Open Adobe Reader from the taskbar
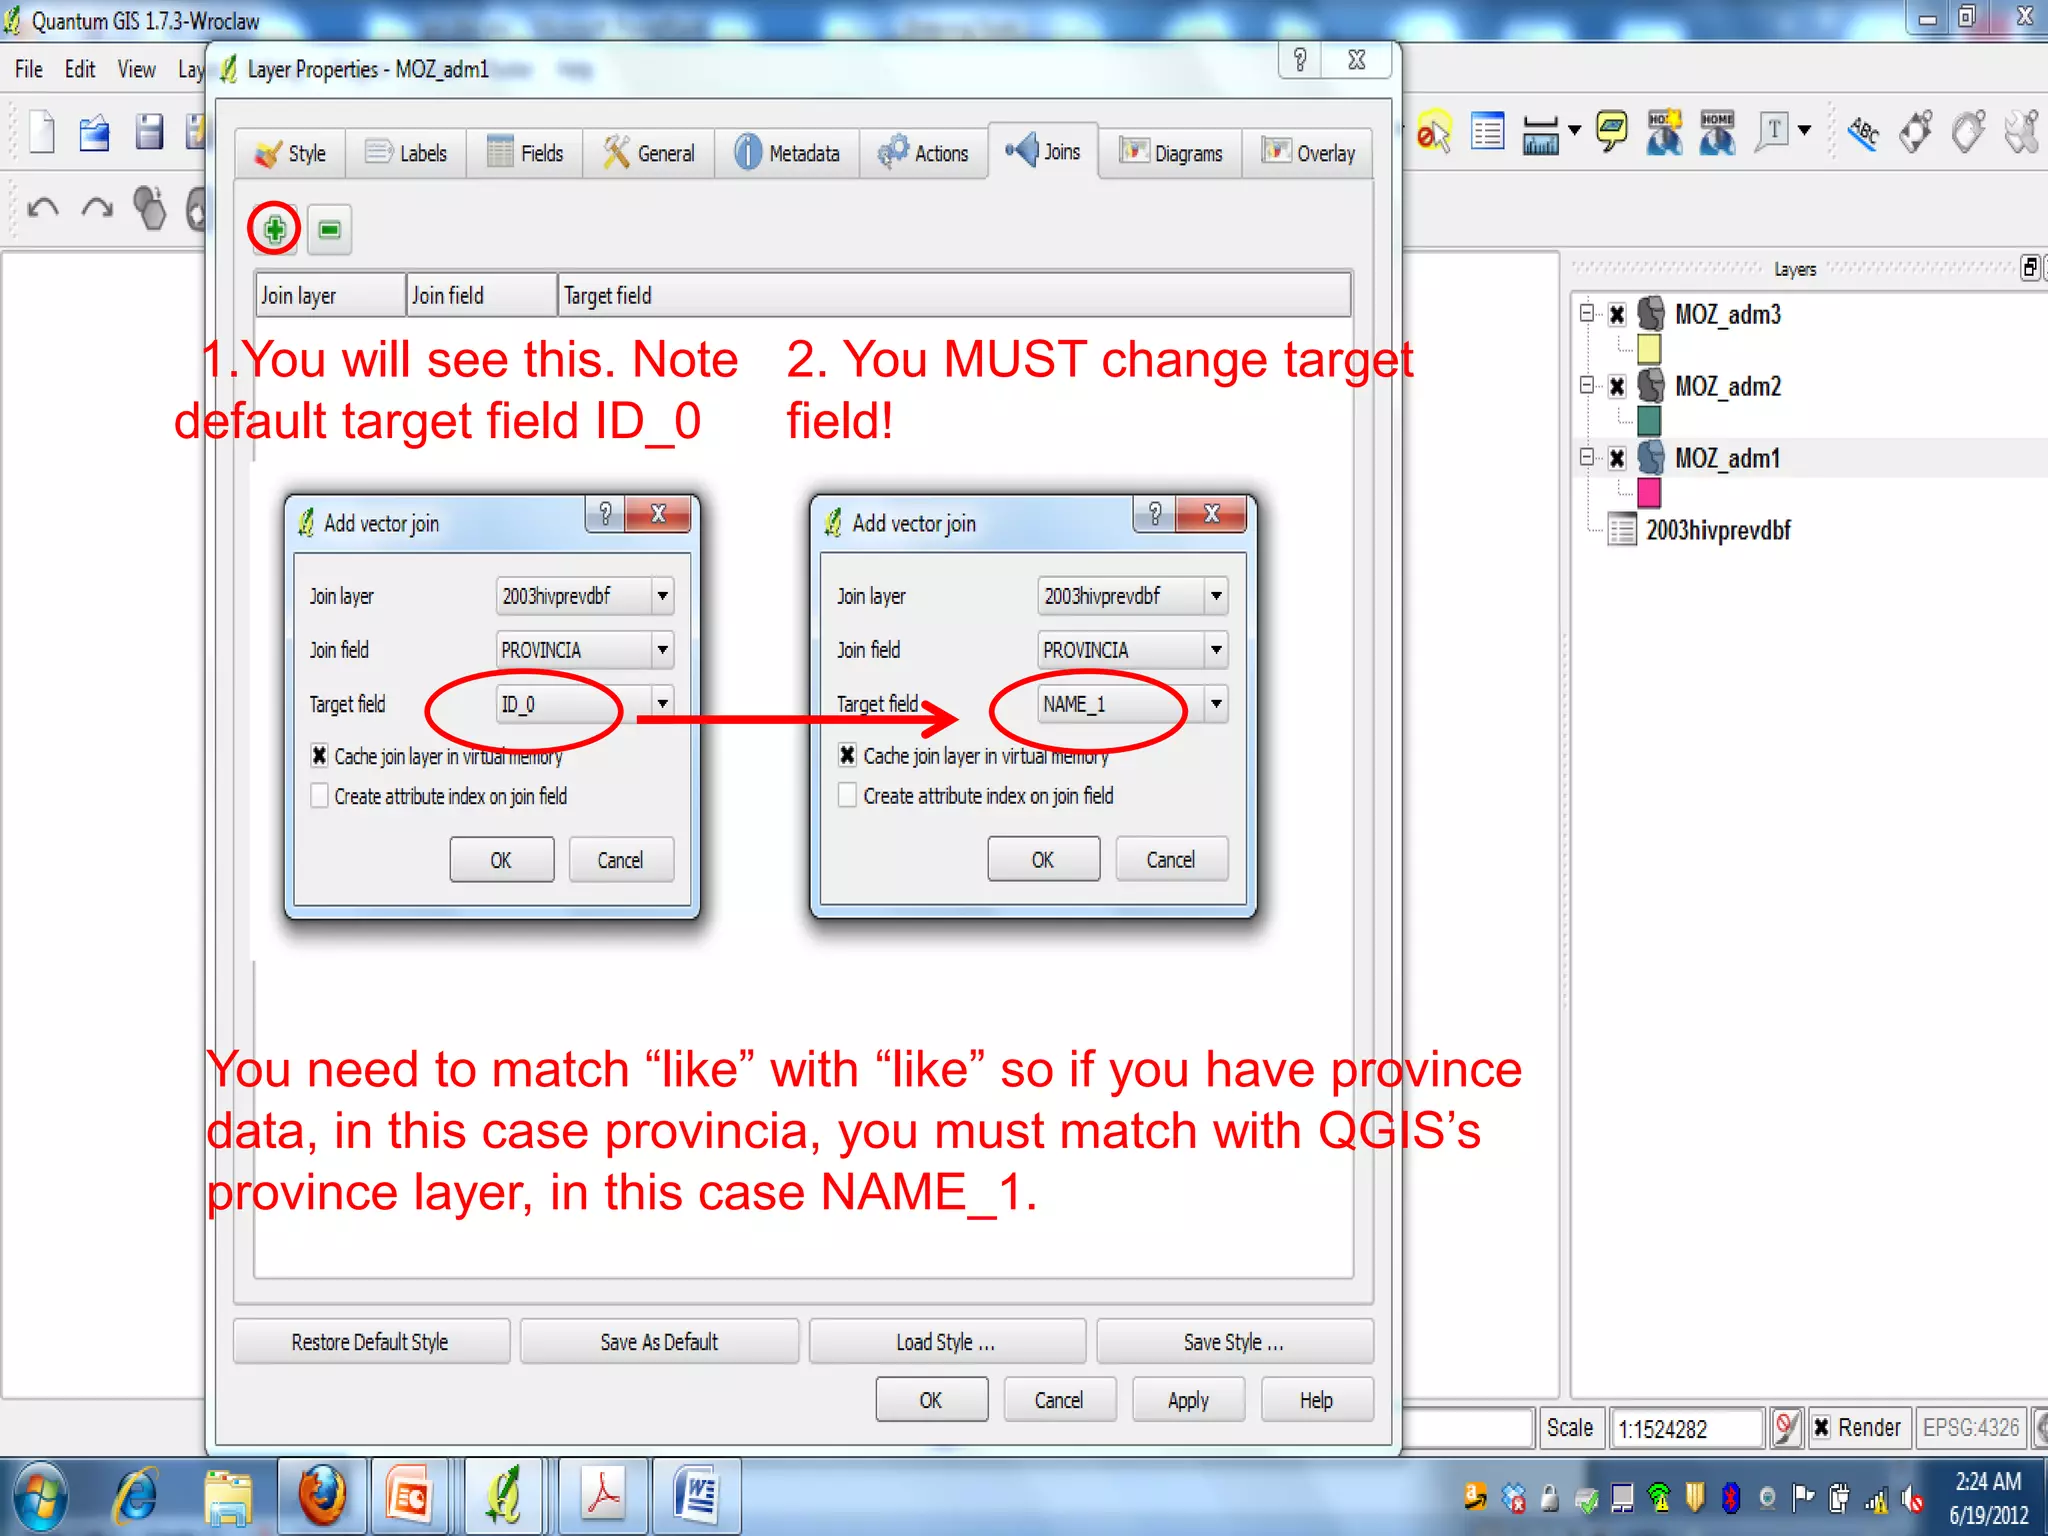Screen dimensions: 2048x1536 click(x=603, y=1496)
